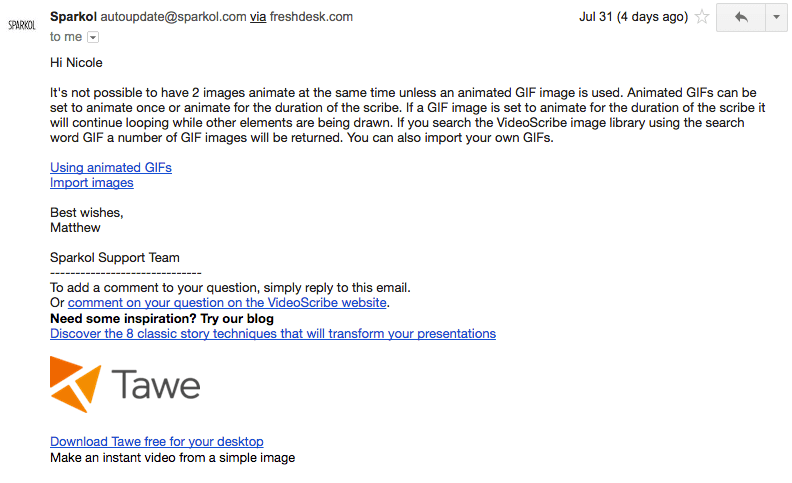Star this Sparkol email

(x=702, y=17)
